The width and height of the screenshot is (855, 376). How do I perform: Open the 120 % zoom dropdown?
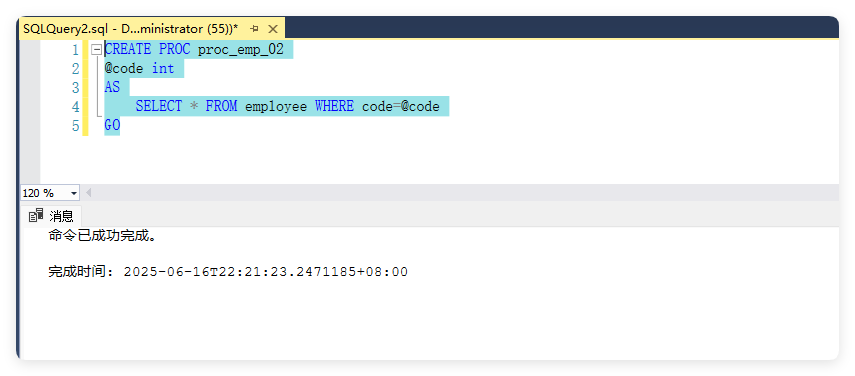(x=74, y=193)
